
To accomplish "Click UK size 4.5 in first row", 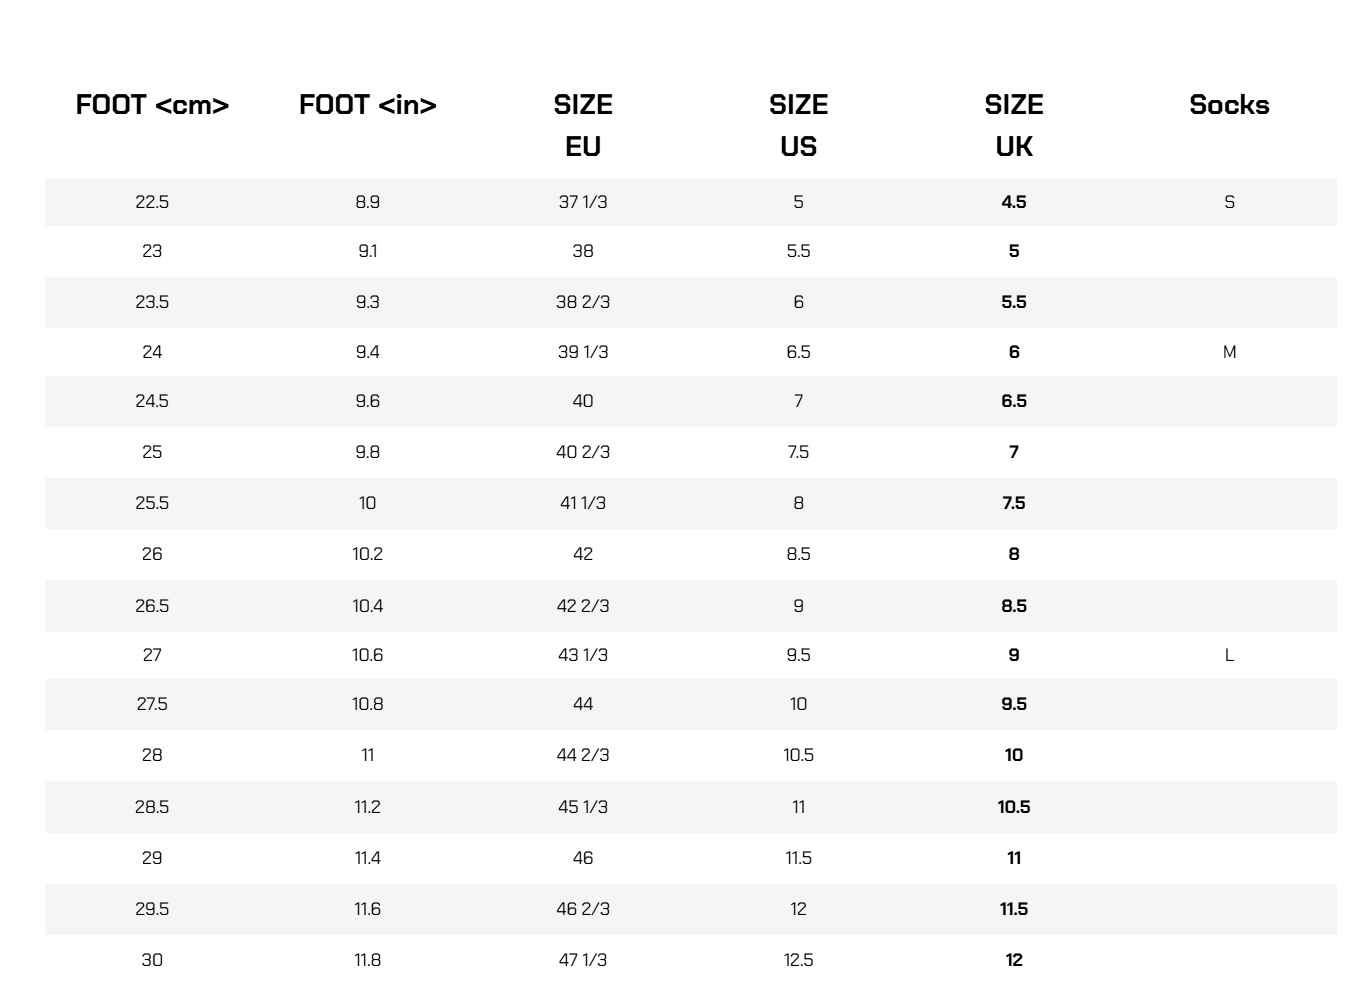I will tap(1014, 202).
